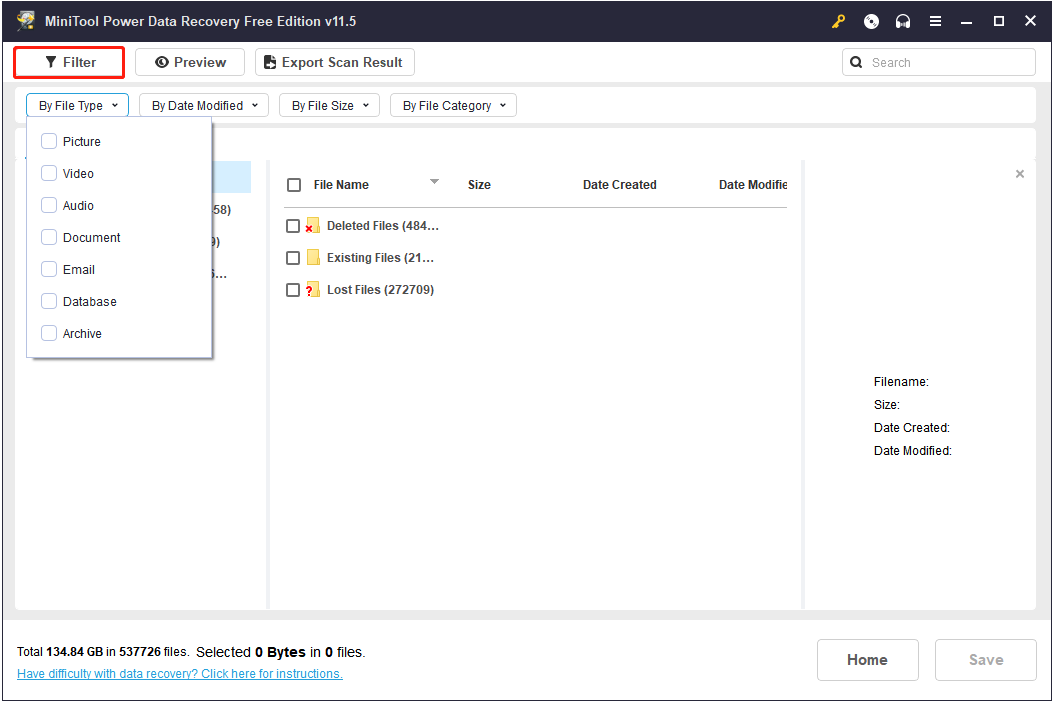The image size is (1055, 704).
Task: Click the Deleted Files folder icon
Action: click(x=312, y=226)
